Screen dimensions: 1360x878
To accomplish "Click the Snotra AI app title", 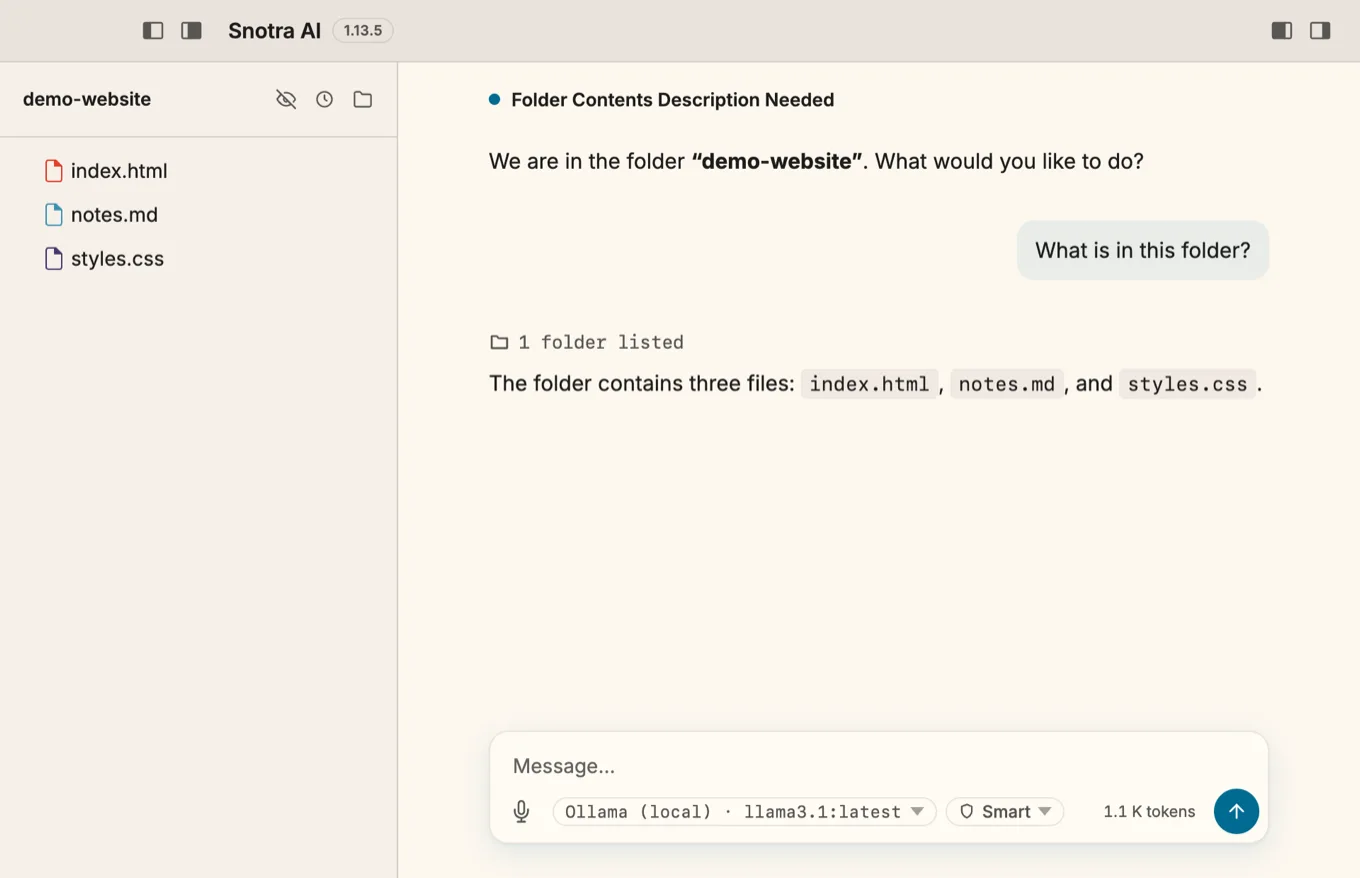I will pyautogui.click(x=275, y=31).
